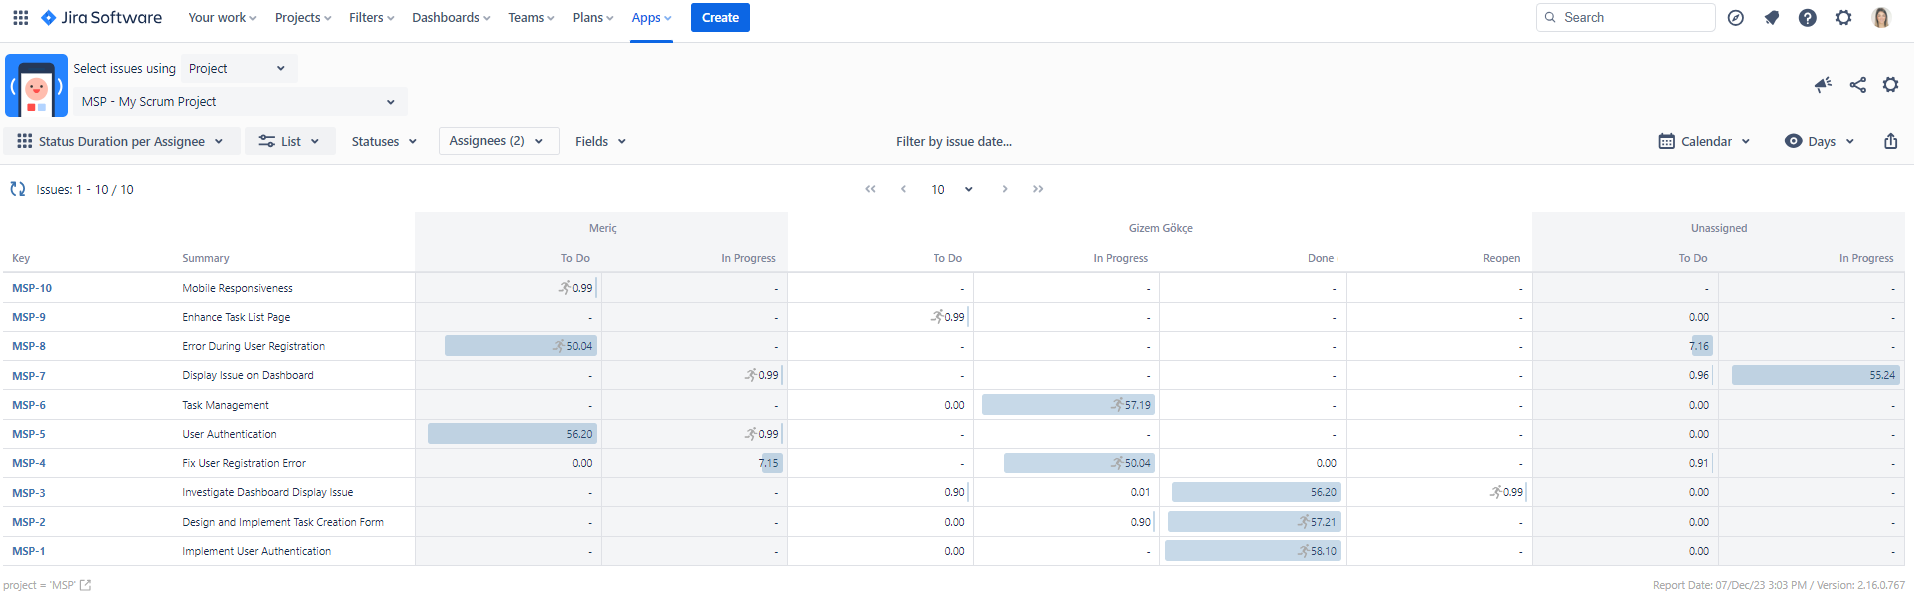The width and height of the screenshot is (1914, 597).
Task: Open the share report icon
Action: click(1857, 85)
